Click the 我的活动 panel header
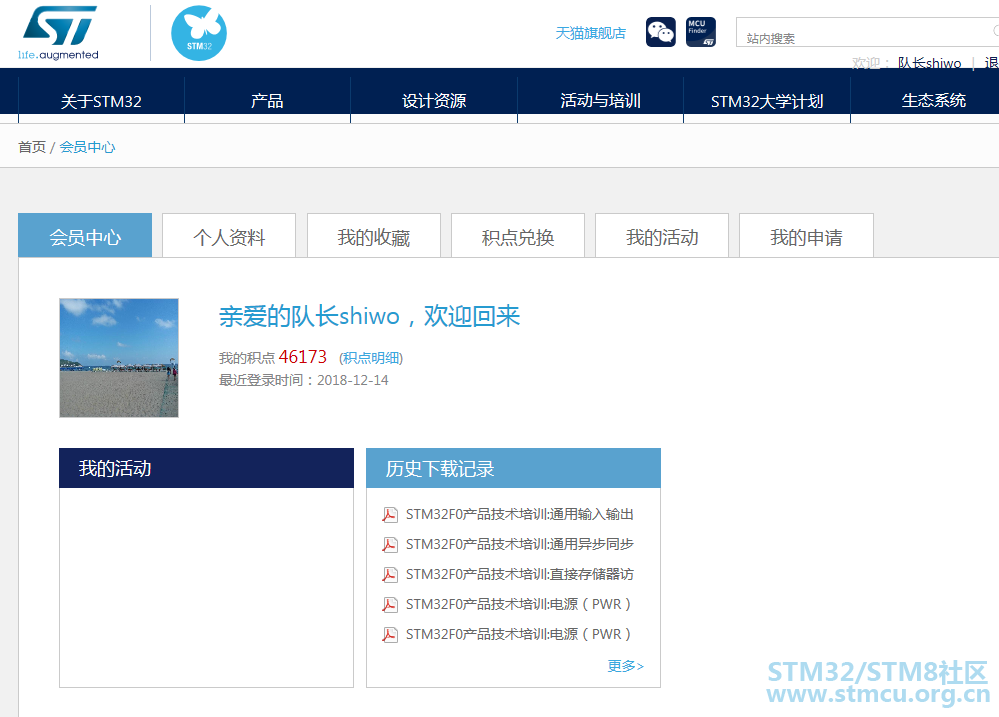 pos(206,468)
